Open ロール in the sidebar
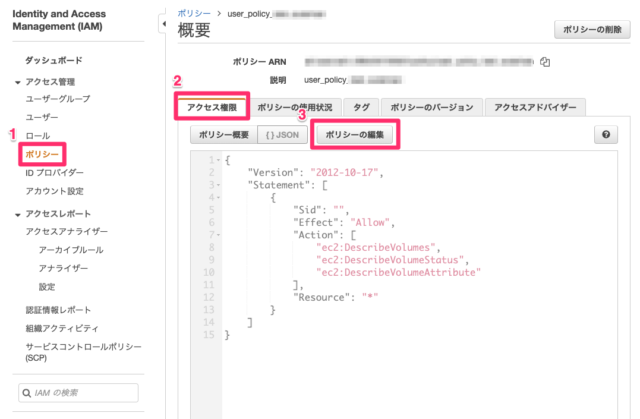The height and width of the screenshot is (419, 640). (38, 135)
